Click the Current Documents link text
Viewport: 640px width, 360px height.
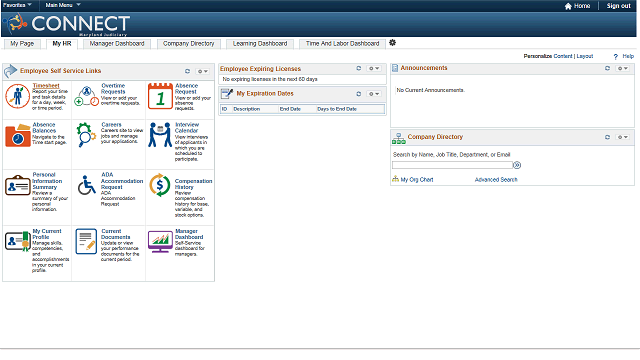click(x=116, y=234)
